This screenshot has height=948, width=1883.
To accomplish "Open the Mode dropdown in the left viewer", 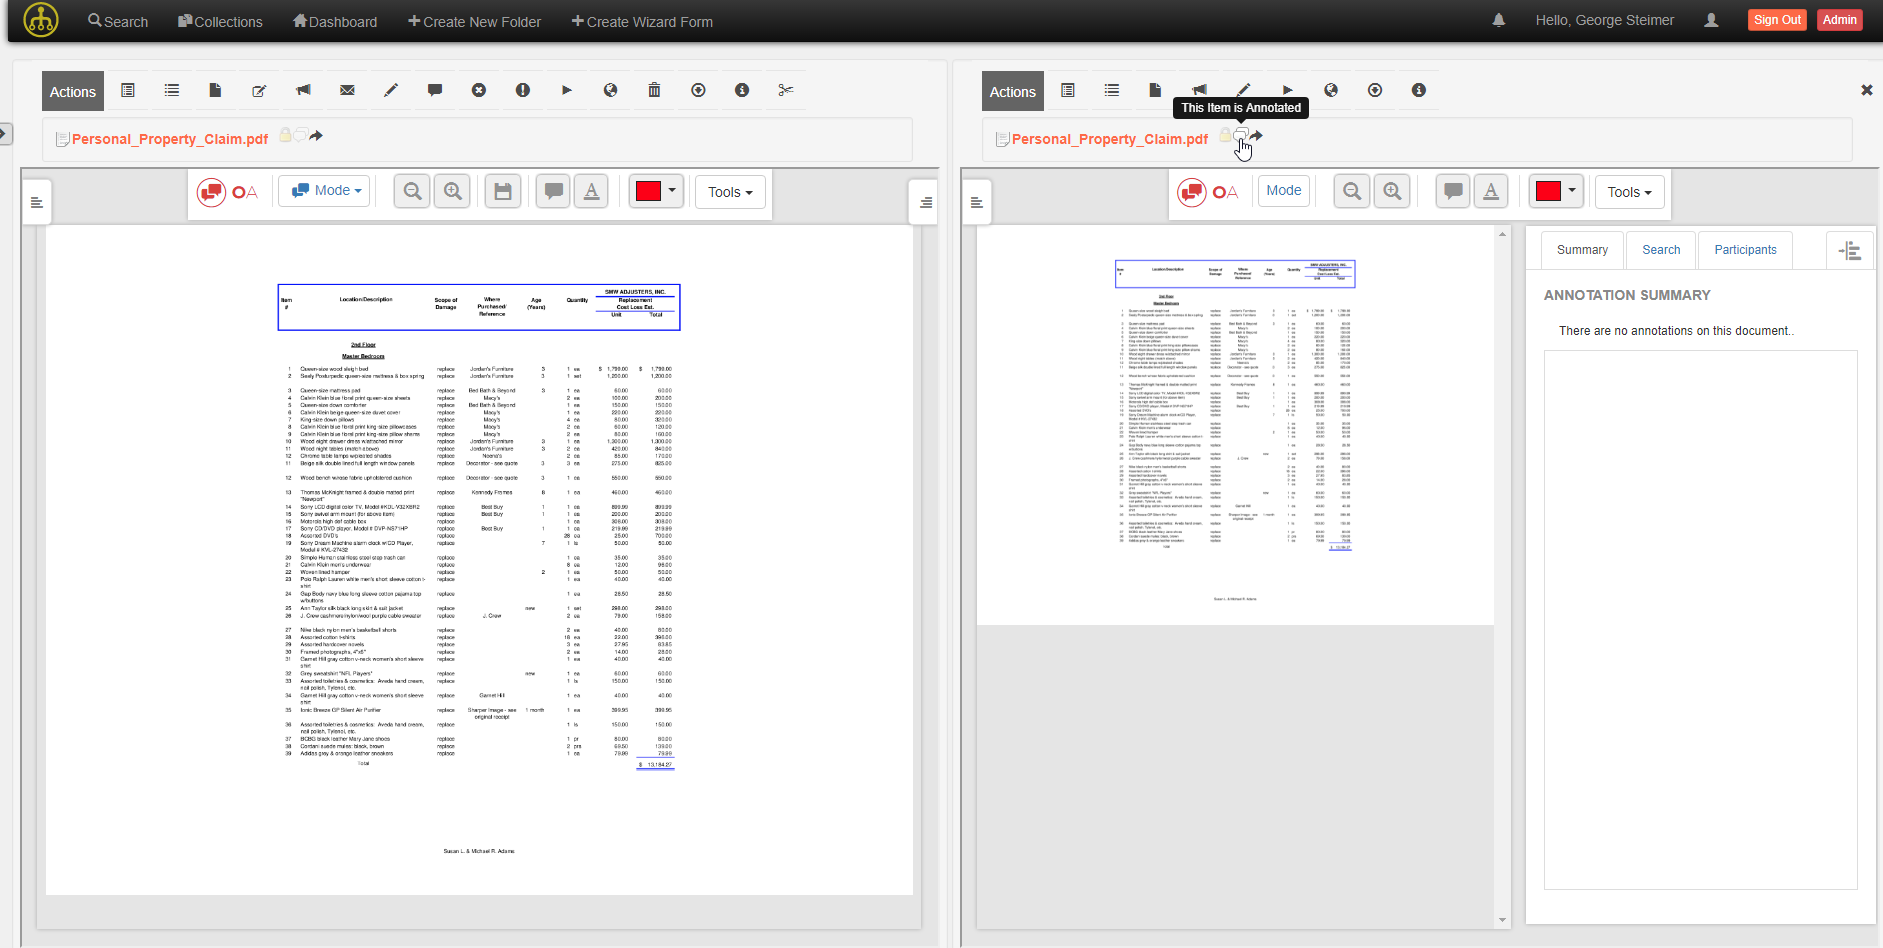I will click(x=324, y=190).
